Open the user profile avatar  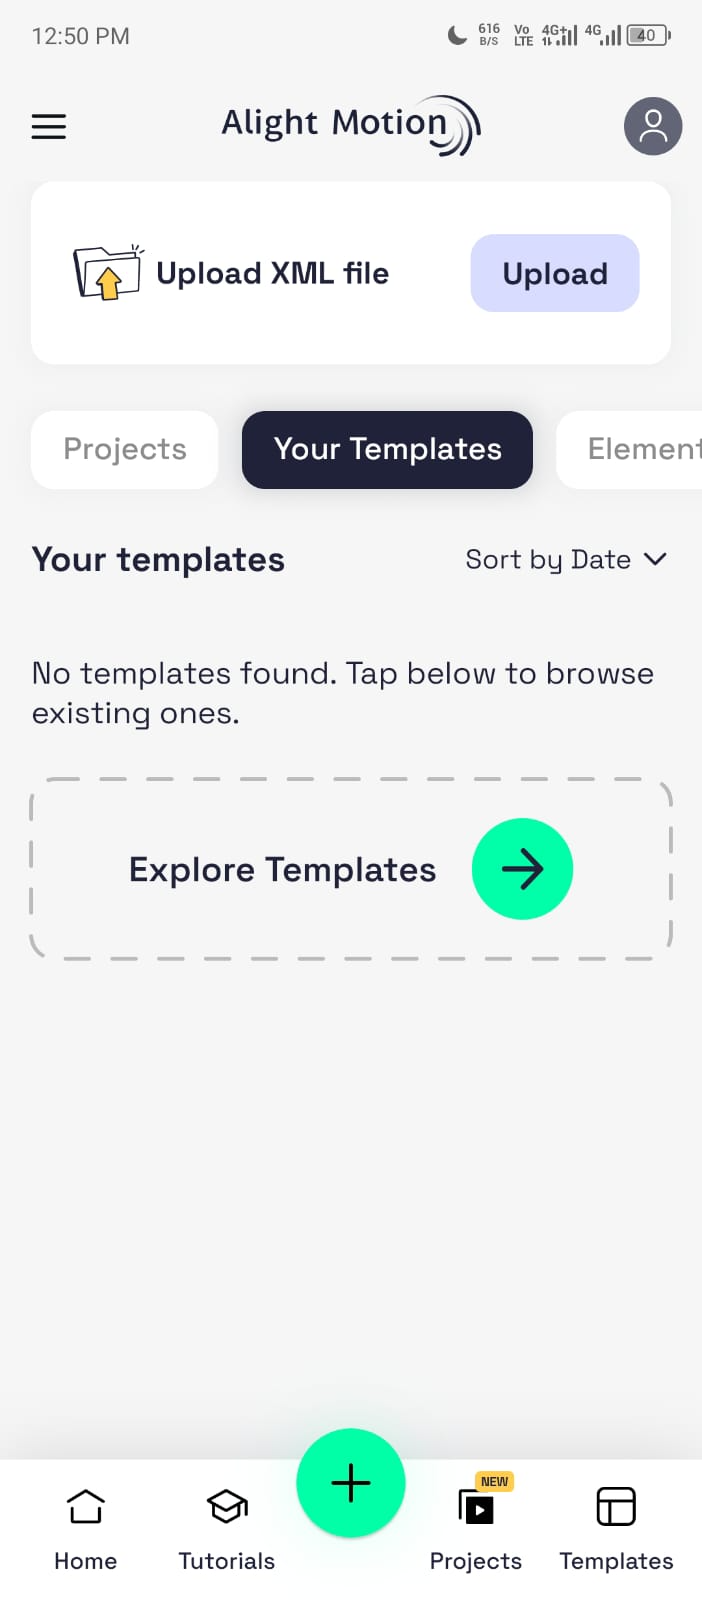pyautogui.click(x=652, y=126)
